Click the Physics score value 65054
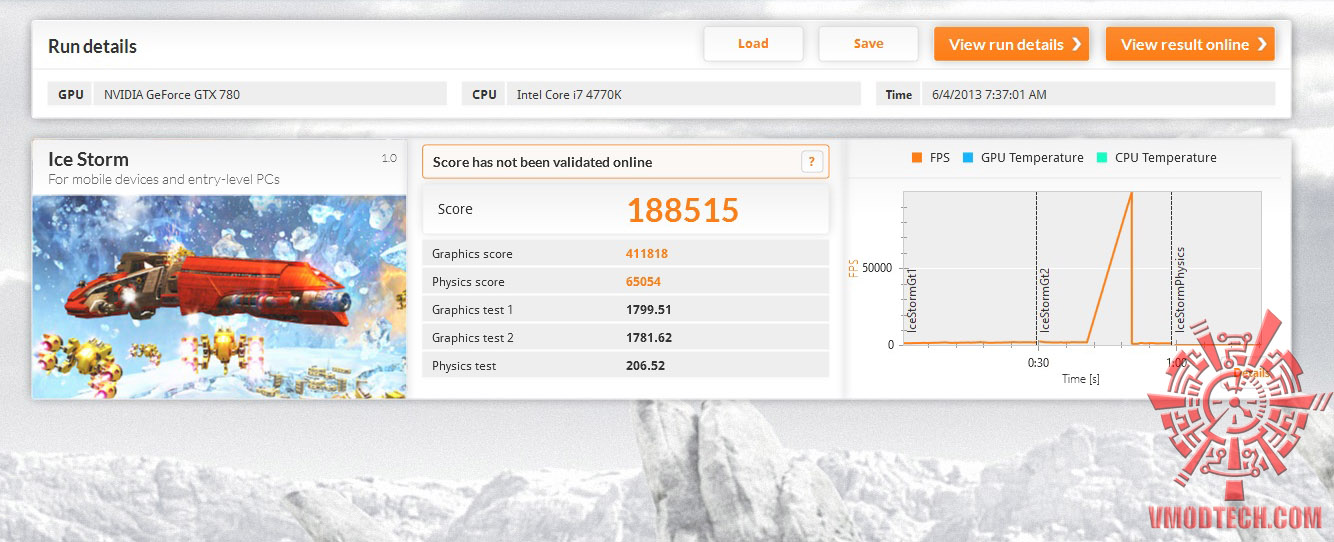The image size is (1334, 542). (x=643, y=282)
